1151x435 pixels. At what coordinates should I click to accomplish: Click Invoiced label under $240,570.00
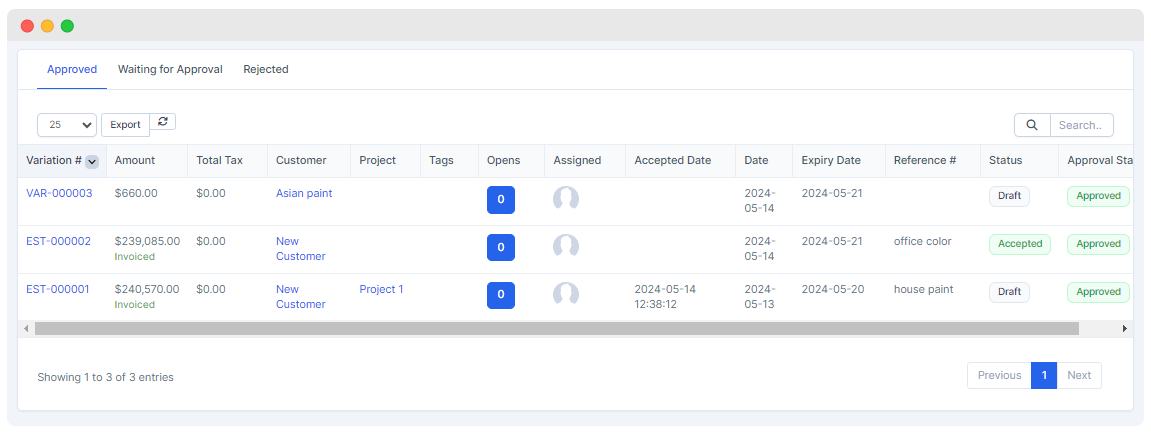pyautogui.click(x=134, y=304)
